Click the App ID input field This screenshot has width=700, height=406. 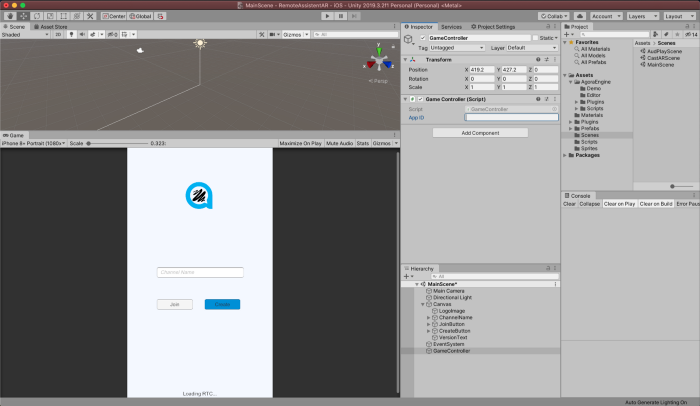tap(511, 117)
